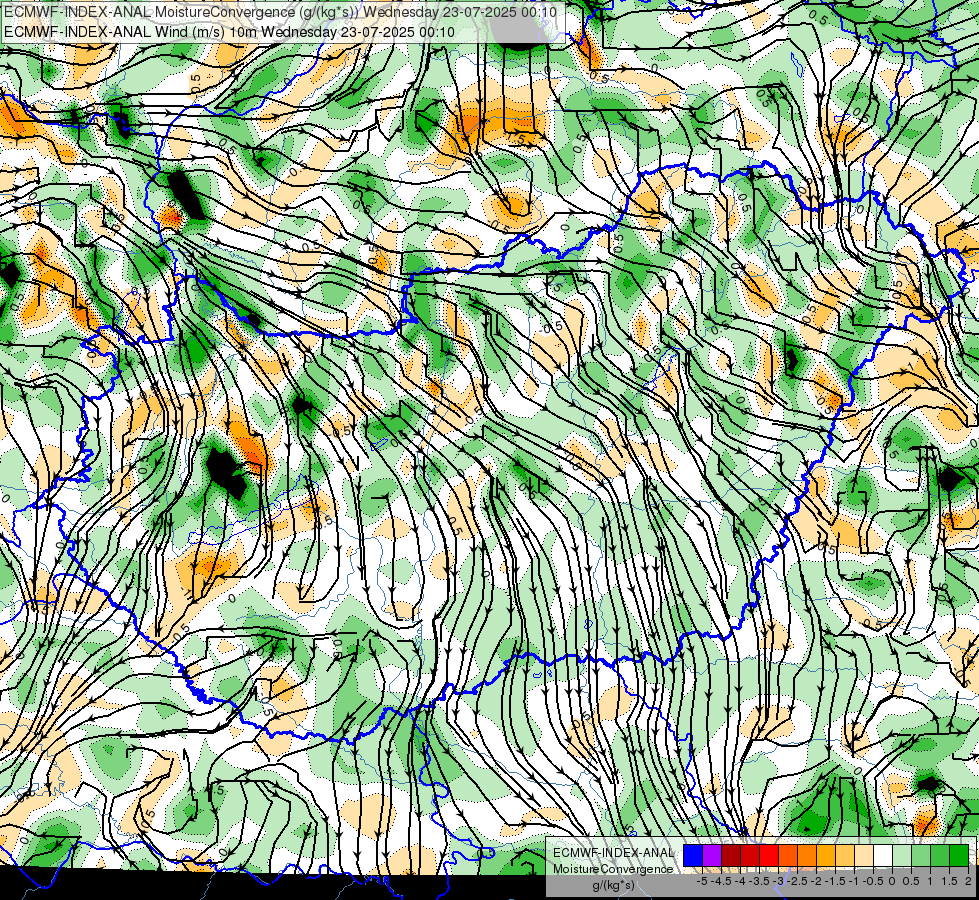Pick the darkest green swatch between 1.5 and 2
The width and height of the screenshot is (979, 900).
tap(959, 855)
